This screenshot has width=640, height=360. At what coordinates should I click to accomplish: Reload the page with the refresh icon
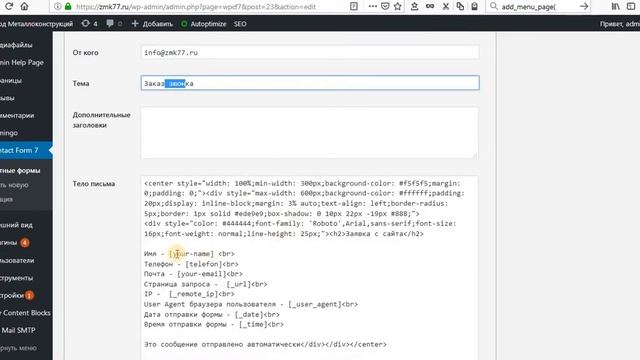9,6
